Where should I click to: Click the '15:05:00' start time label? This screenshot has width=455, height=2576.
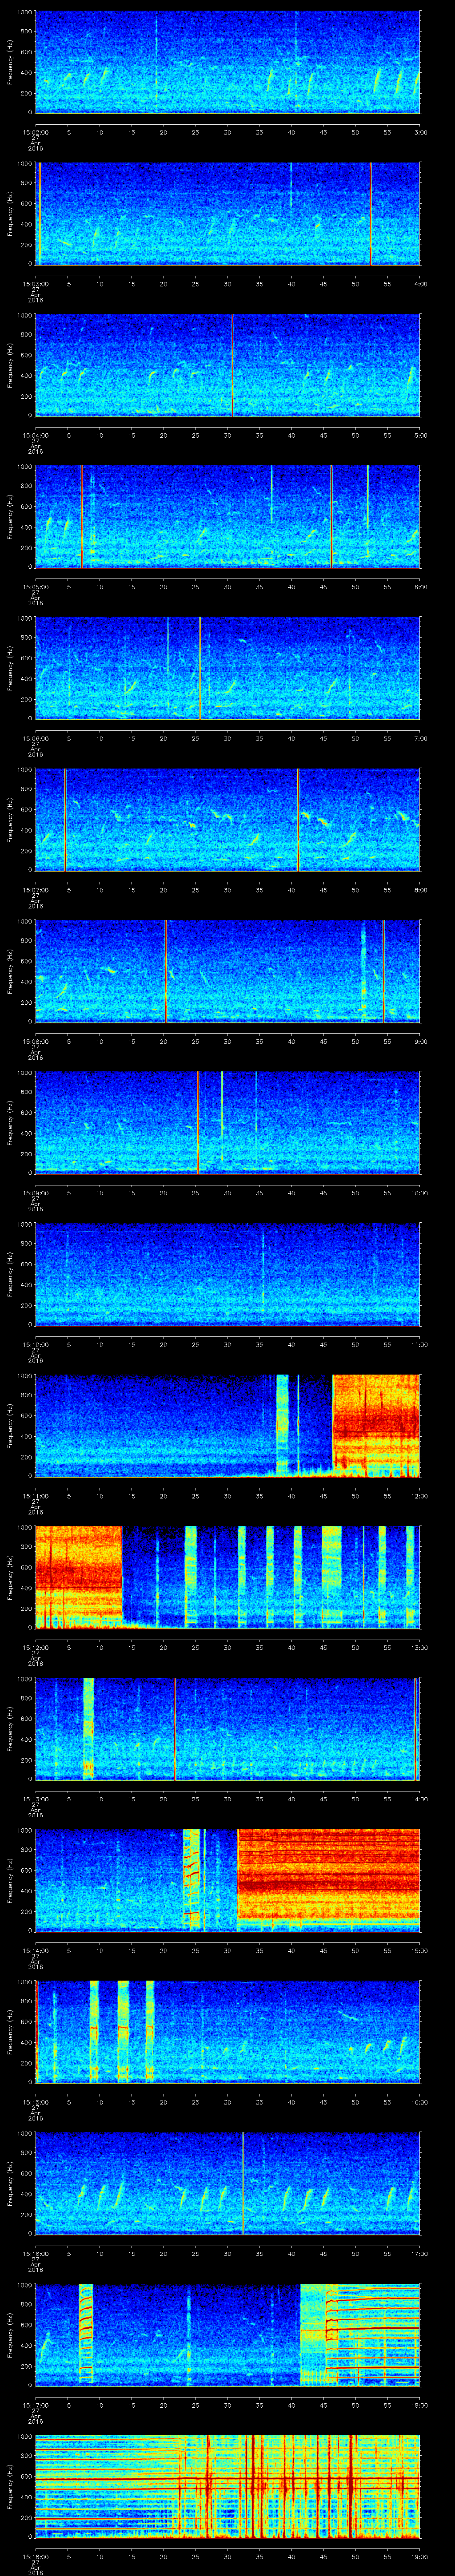[35, 586]
